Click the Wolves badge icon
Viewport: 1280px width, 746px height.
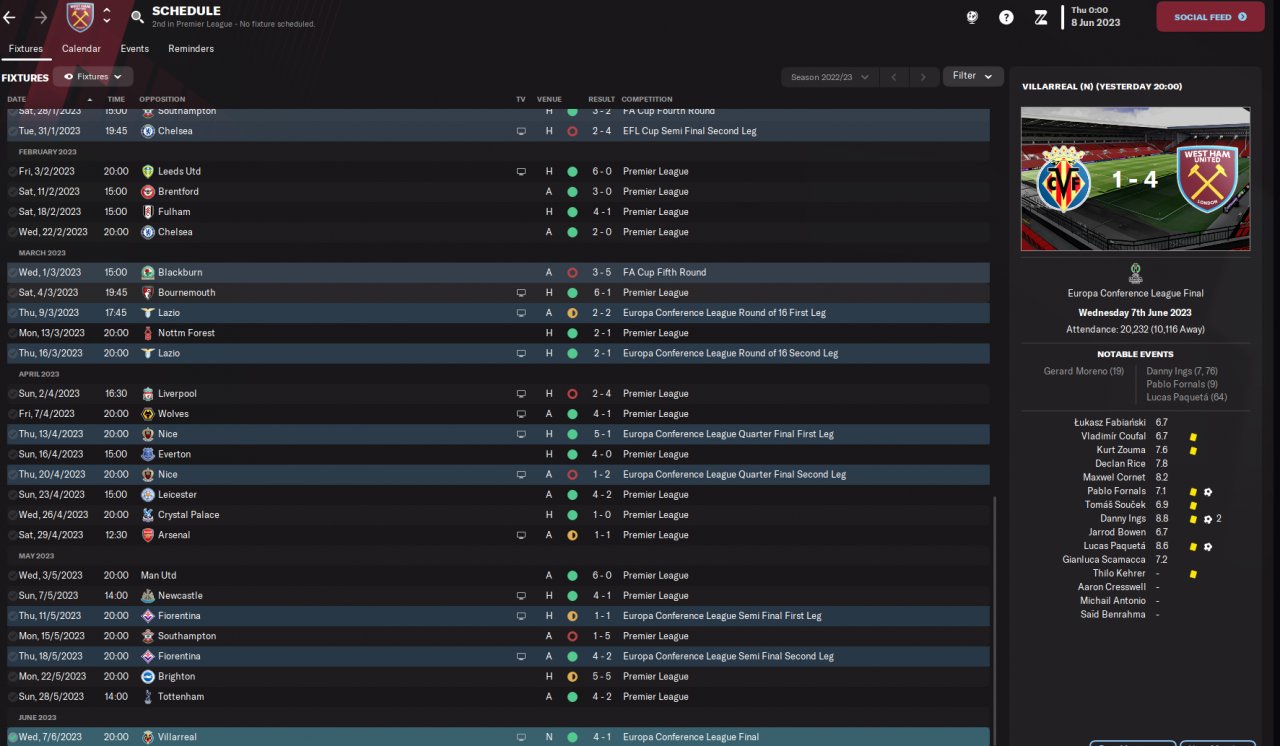148,413
